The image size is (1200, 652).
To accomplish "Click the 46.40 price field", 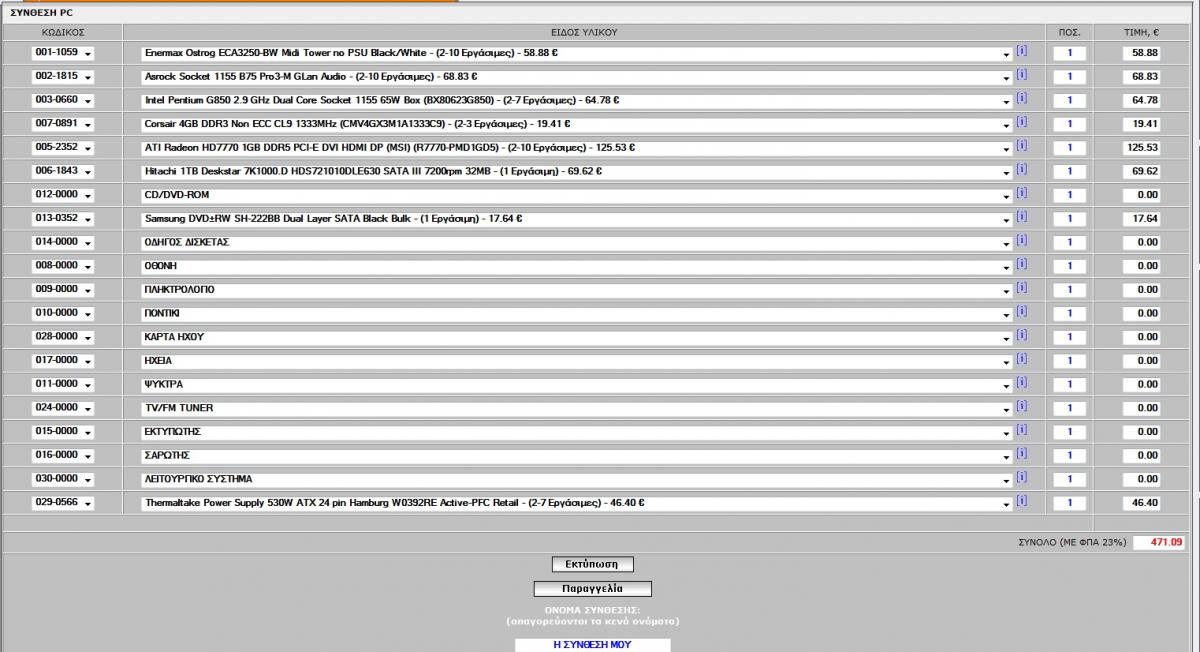I will coord(1142,503).
